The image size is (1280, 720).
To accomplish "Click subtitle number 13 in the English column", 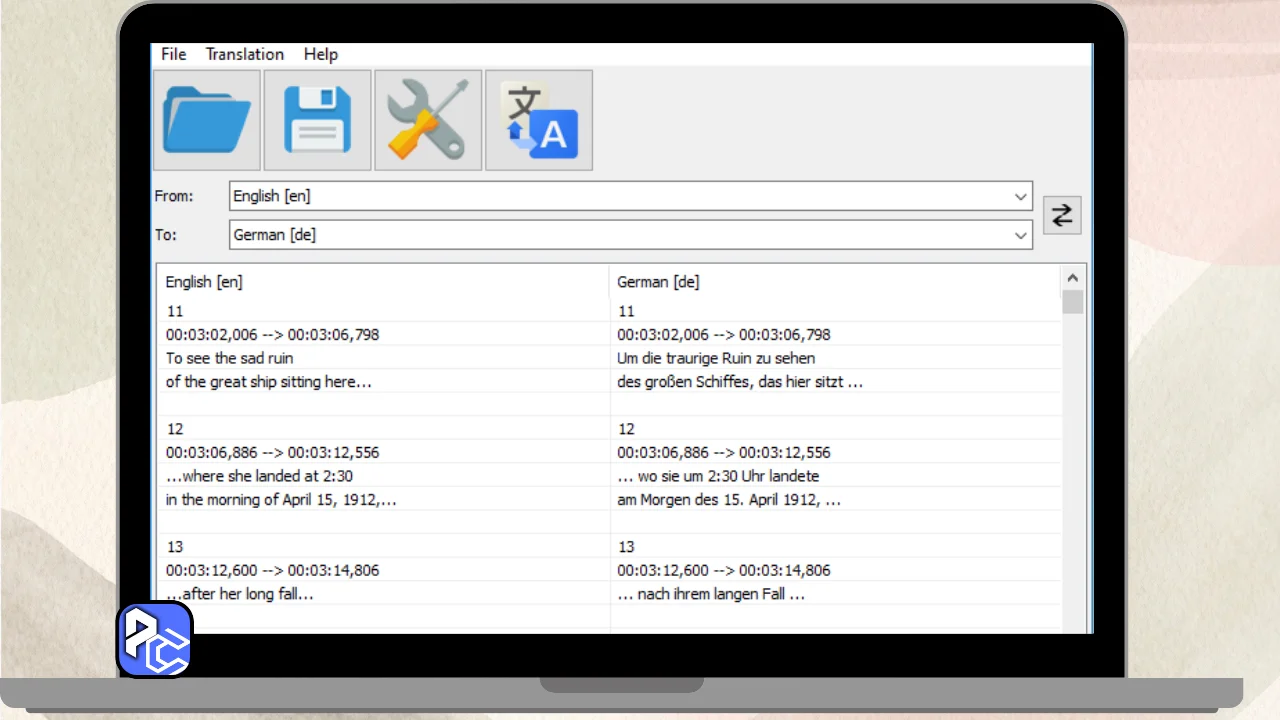I will pyautogui.click(x=175, y=547).
